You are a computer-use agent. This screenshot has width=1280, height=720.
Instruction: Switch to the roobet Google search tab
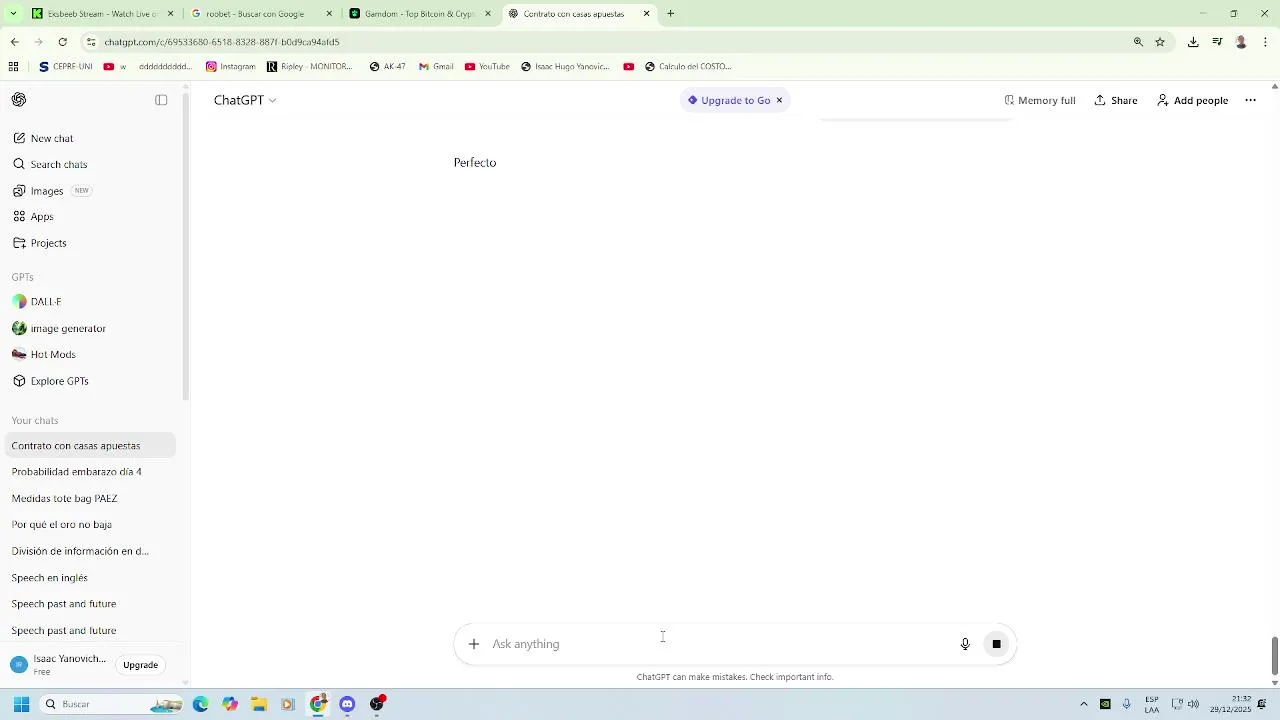(x=262, y=14)
